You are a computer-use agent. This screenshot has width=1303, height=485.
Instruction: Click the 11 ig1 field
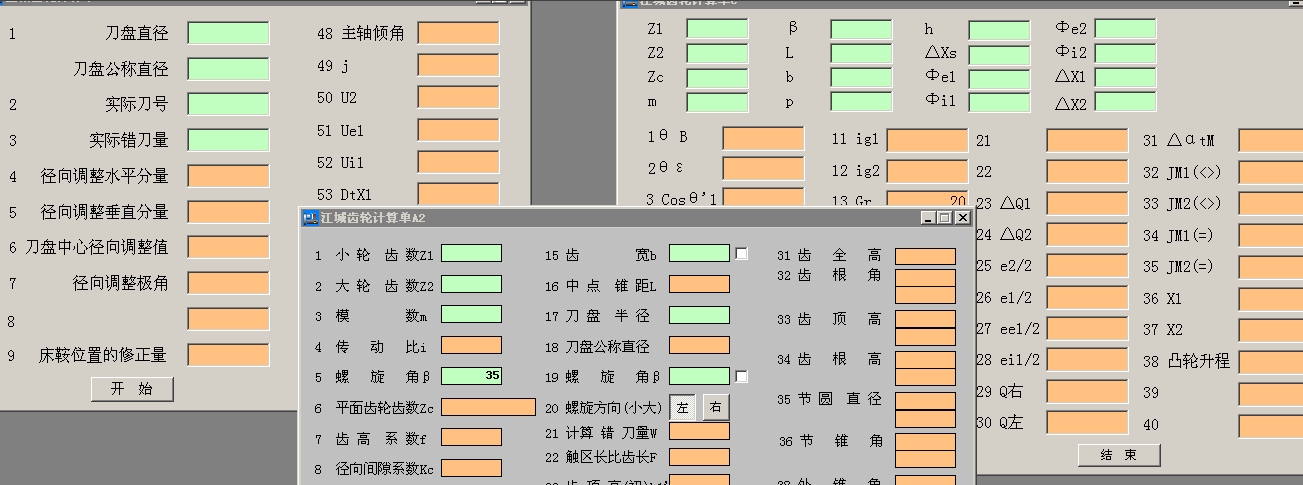[927, 141]
